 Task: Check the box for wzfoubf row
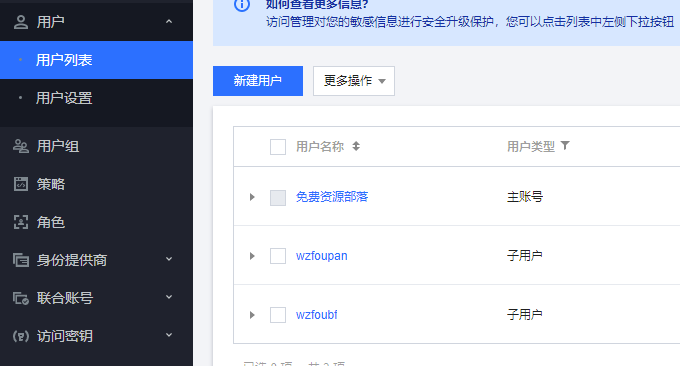pos(278,315)
